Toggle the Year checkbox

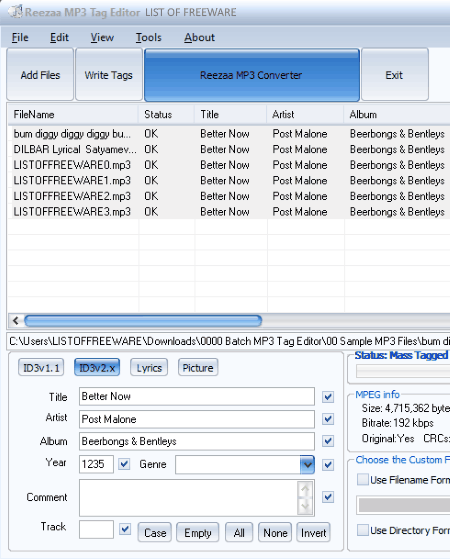click(x=124, y=464)
